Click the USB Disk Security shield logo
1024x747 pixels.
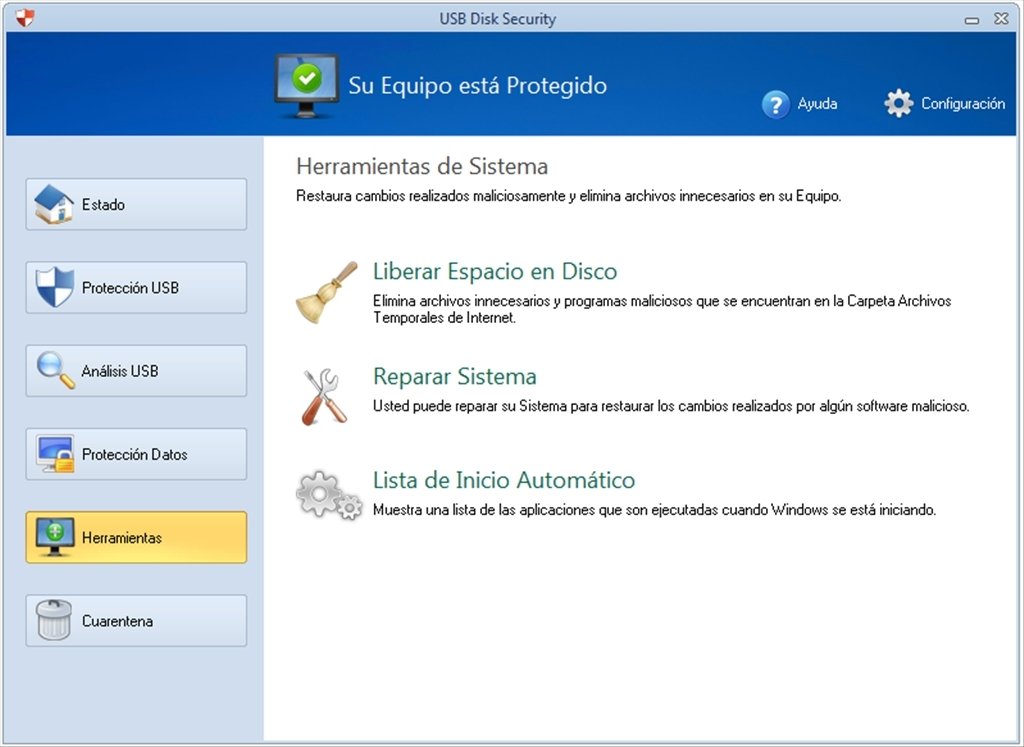pyautogui.click(x=25, y=18)
